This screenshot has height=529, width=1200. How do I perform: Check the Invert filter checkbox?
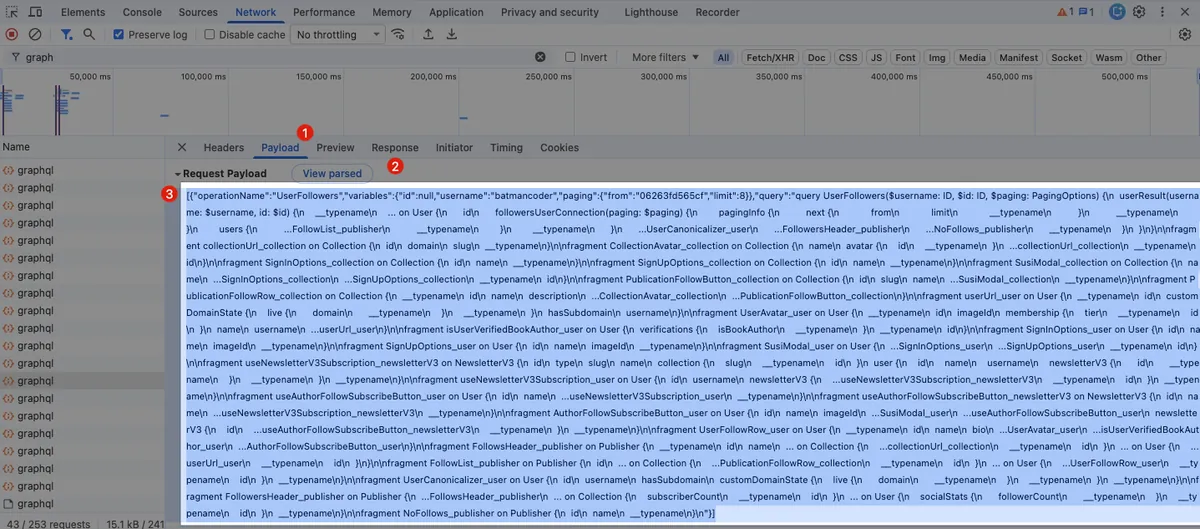point(570,58)
